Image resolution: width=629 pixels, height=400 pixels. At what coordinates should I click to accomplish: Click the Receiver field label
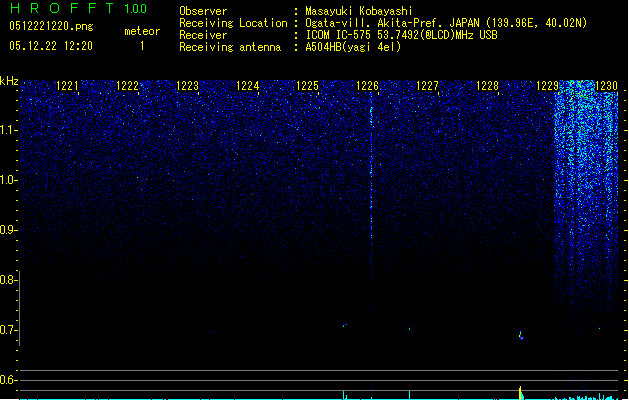tap(203, 35)
